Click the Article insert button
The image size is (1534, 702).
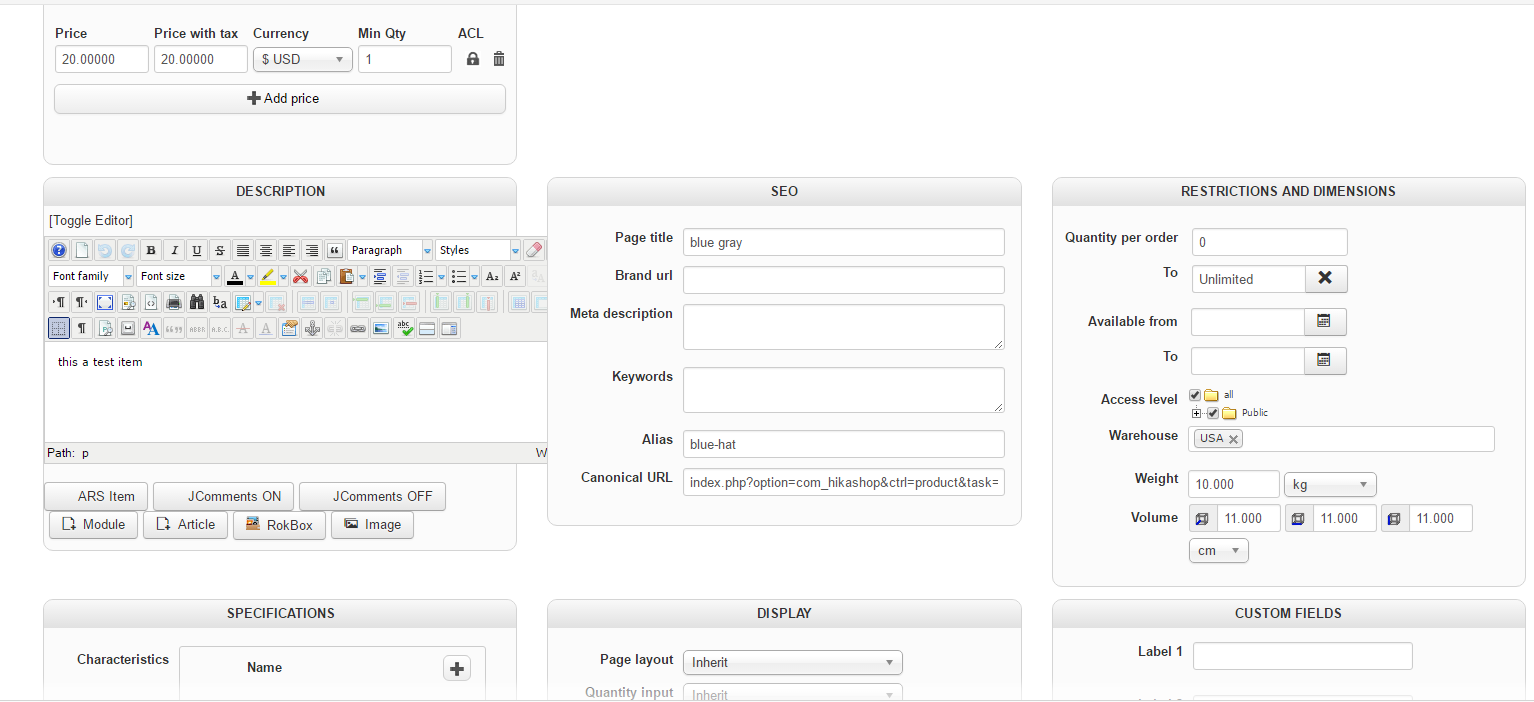point(186,524)
